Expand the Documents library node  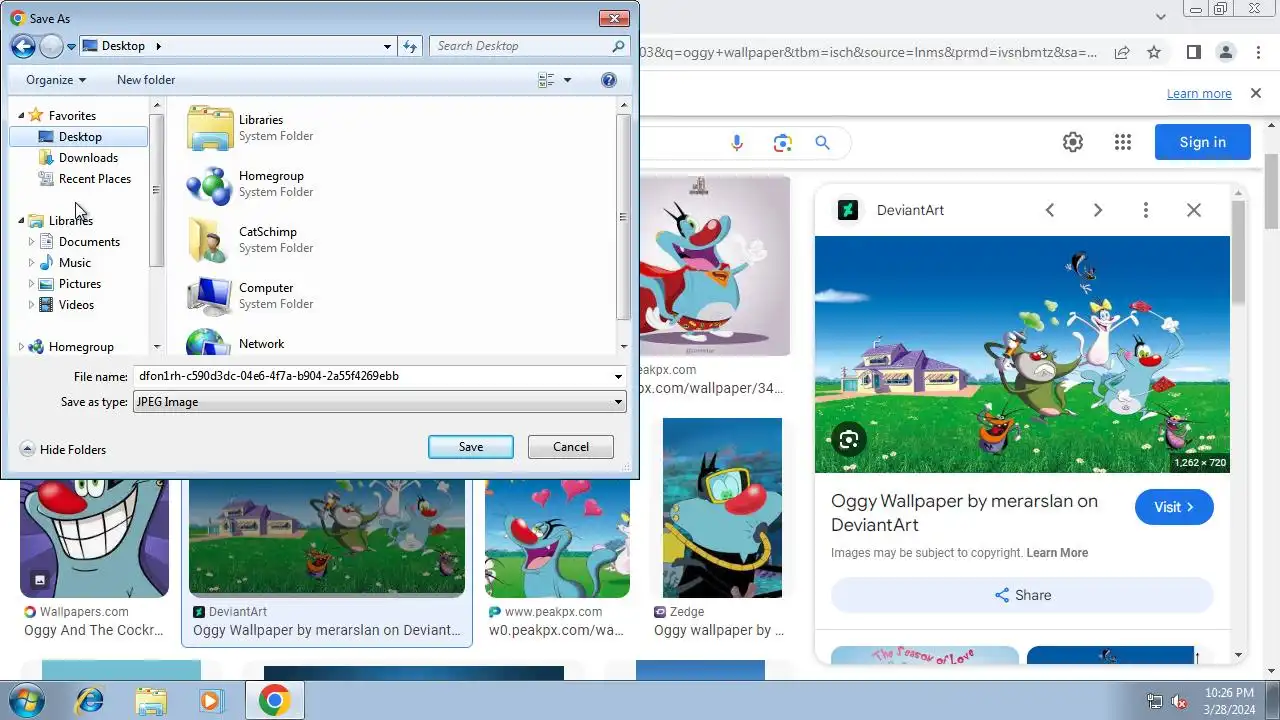pyautogui.click(x=31, y=242)
